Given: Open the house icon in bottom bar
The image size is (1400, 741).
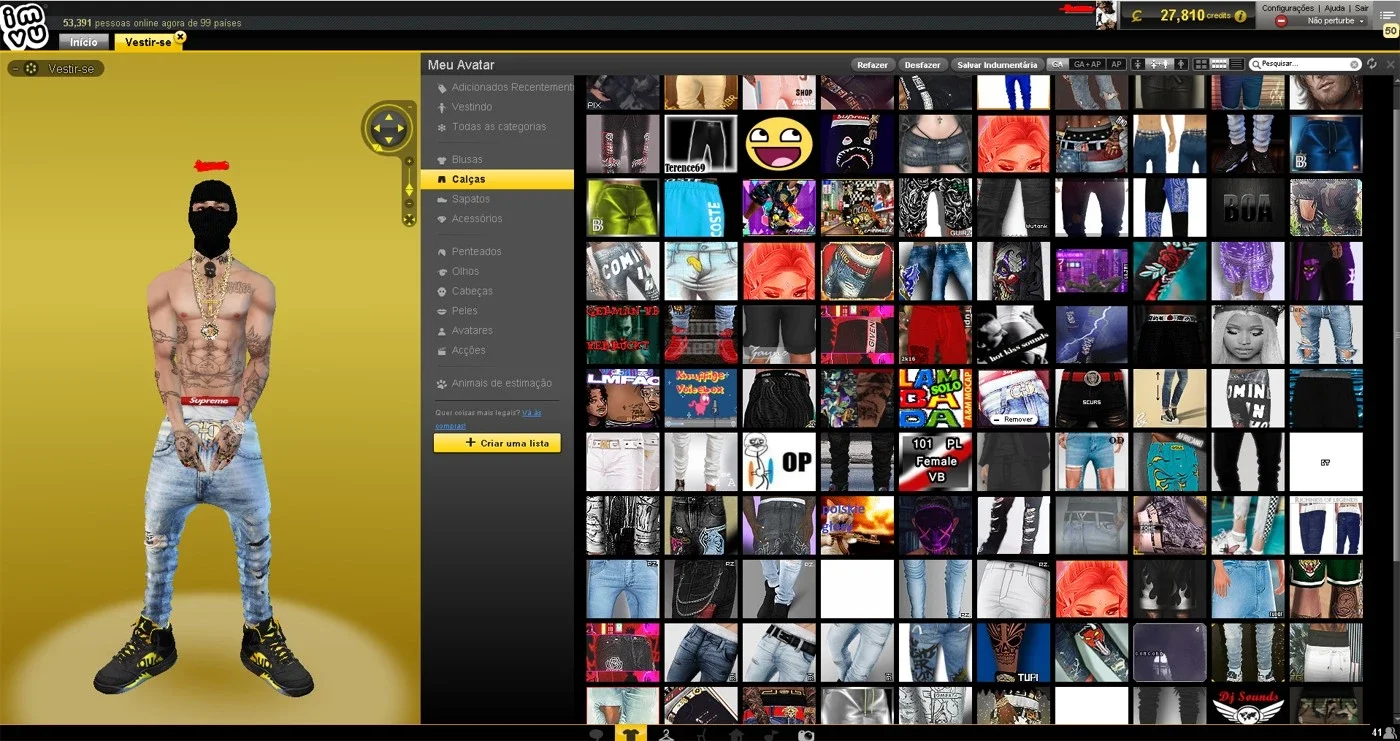Looking at the screenshot, I should pyautogui.click(x=736, y=735).
